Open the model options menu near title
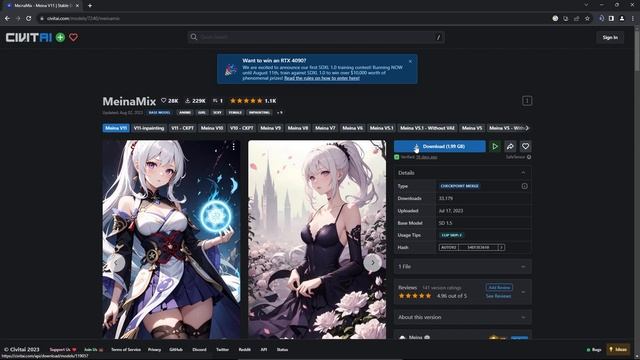This screenshot has width=640, height=360. pyautogui.click(x=527, y=101)
